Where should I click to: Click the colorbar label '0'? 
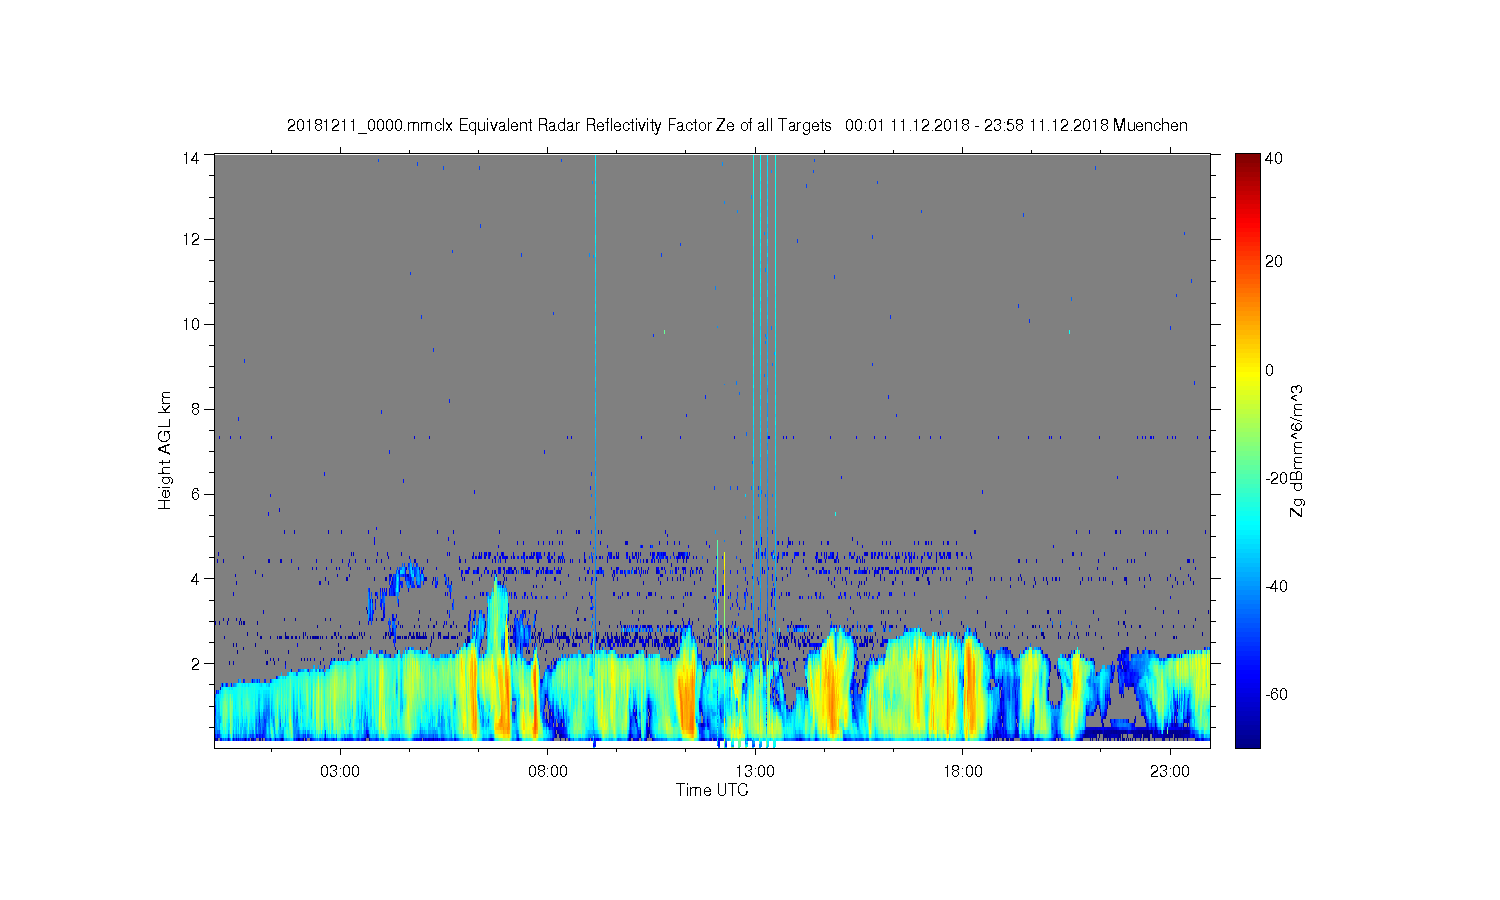[1269, 370]
